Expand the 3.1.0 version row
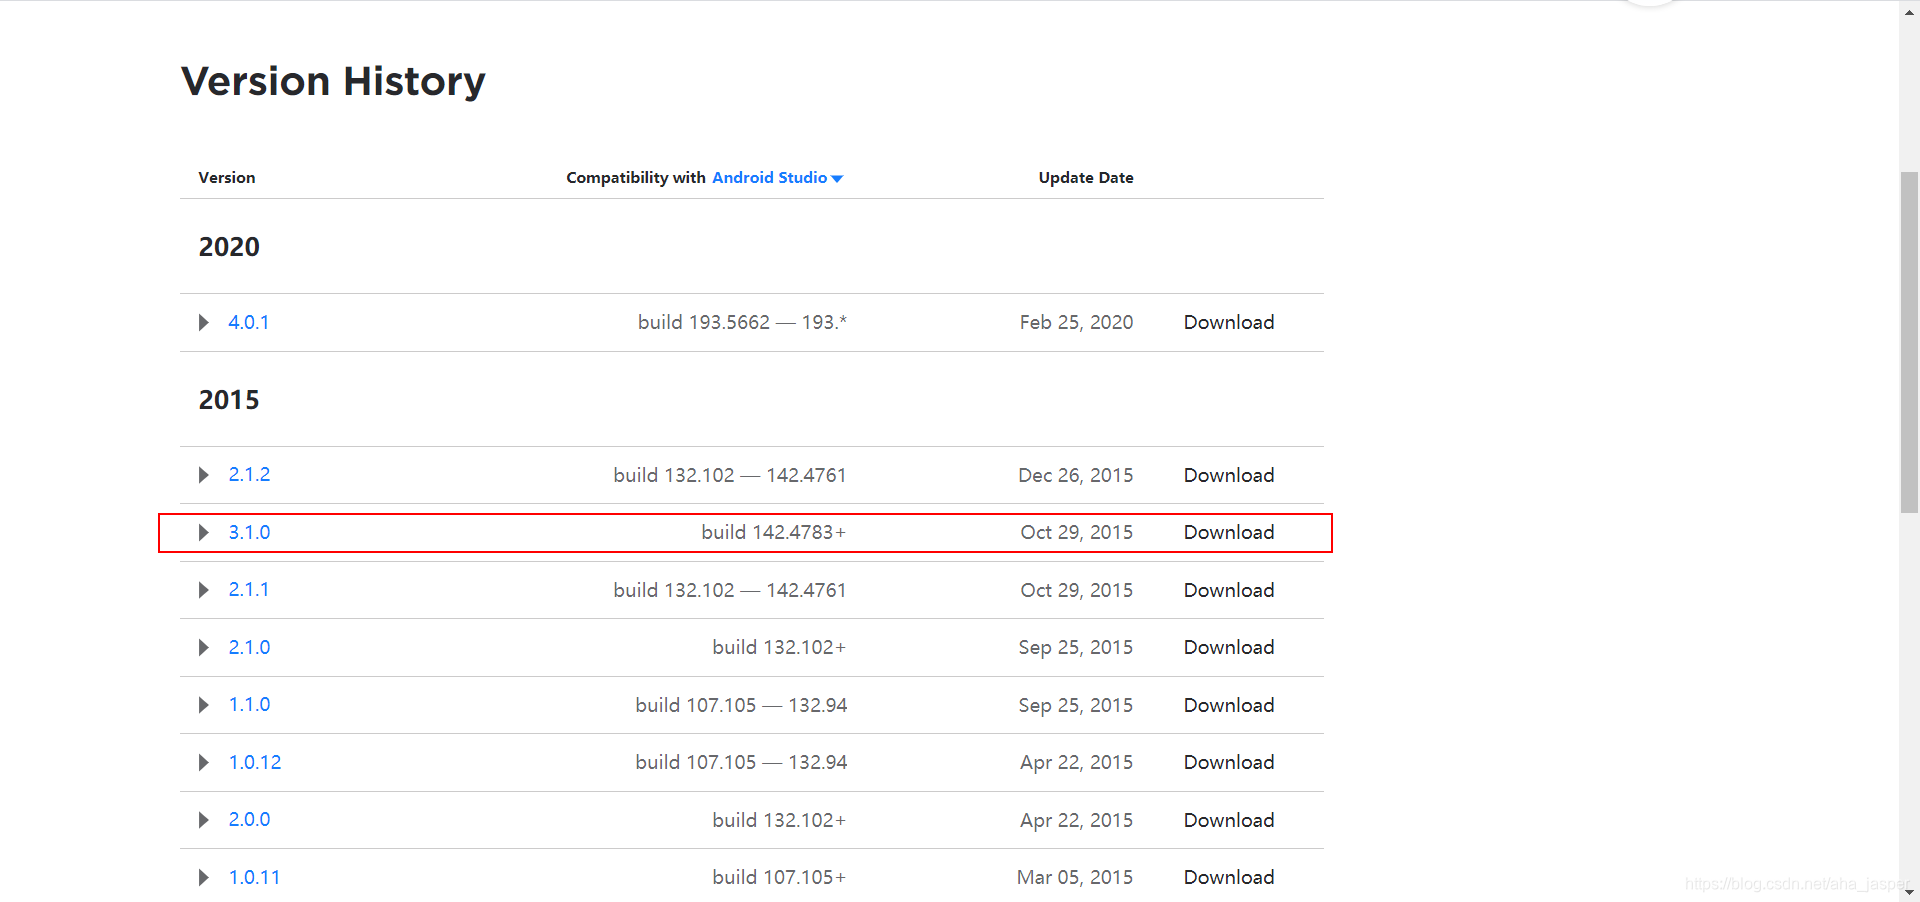 (x=204, y=532)
